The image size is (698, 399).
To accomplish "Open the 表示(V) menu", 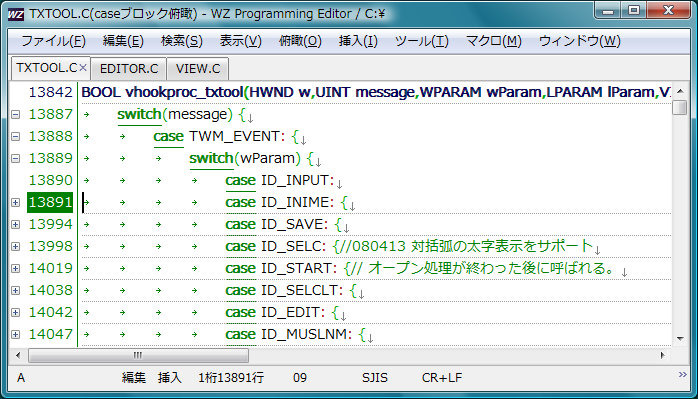I will pyautogui.click(x=240, y=41).
